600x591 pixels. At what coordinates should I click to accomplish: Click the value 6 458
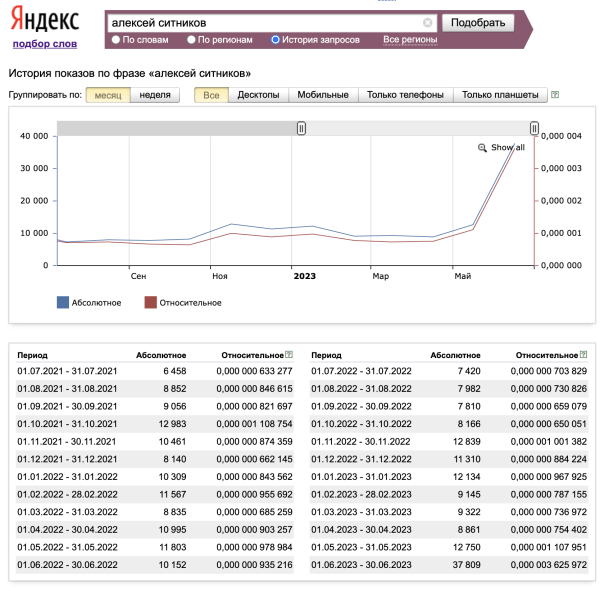coord(175,371)
